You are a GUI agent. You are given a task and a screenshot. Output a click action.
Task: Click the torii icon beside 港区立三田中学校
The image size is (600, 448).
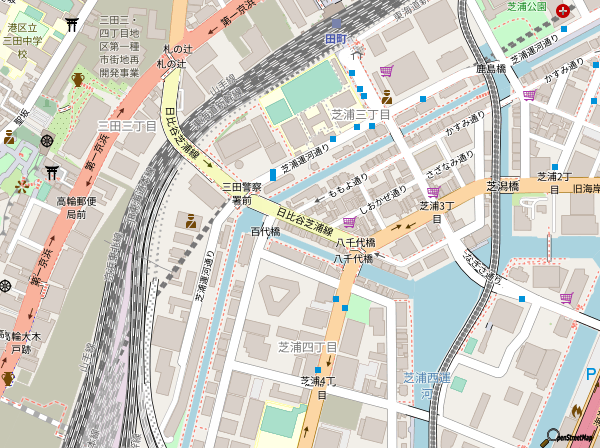coord(71,23)
